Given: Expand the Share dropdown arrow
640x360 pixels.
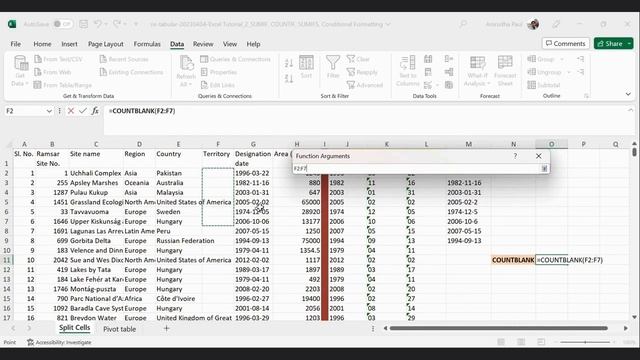Looking at the screenshot, I should coord(630,44).
